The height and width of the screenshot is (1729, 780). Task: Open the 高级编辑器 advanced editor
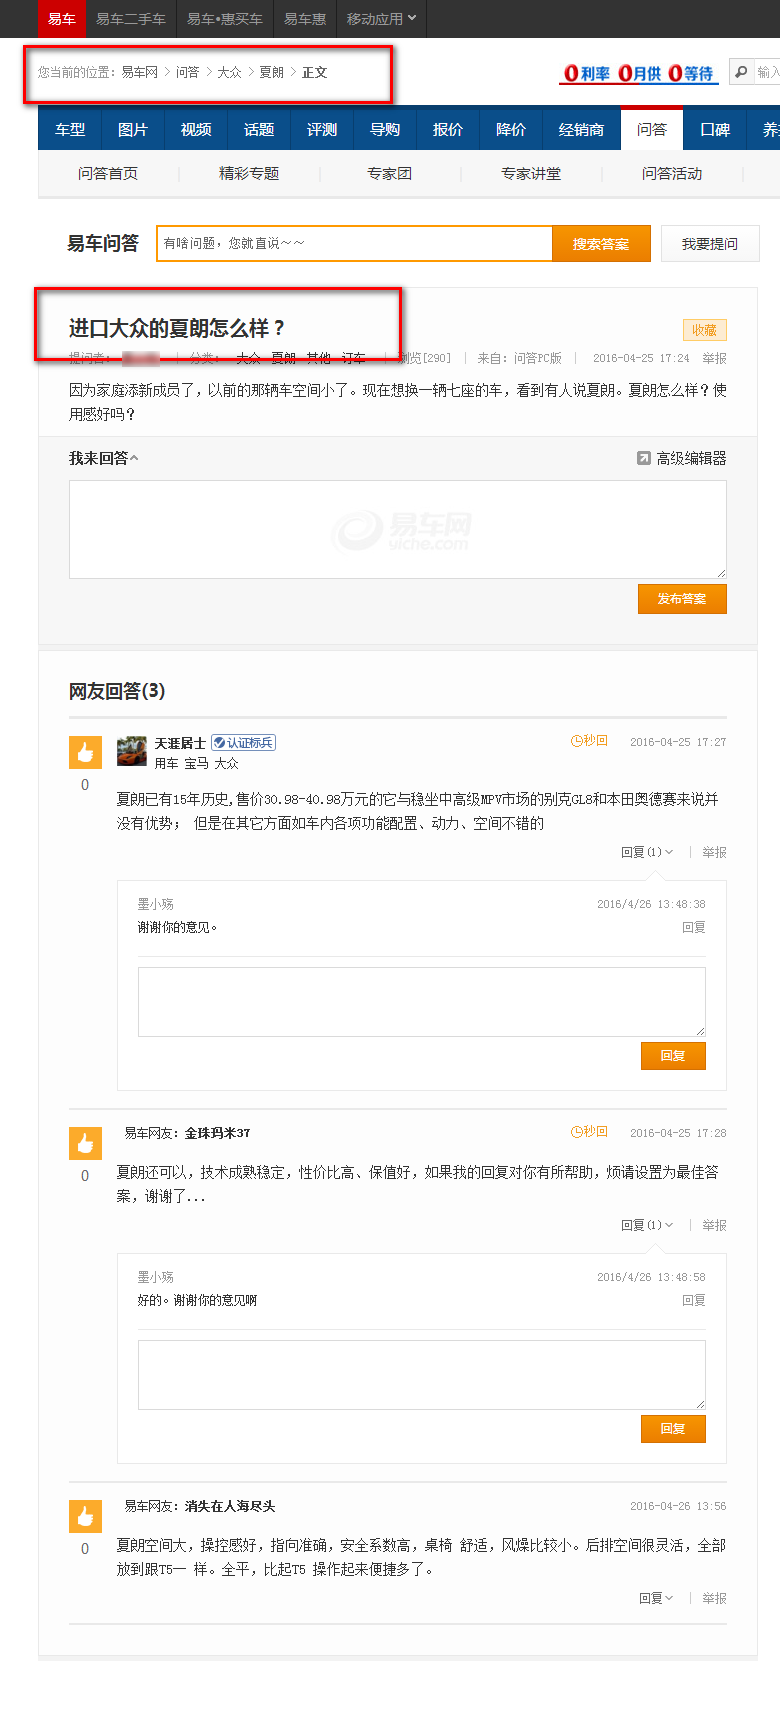click(x=682, y=458)
